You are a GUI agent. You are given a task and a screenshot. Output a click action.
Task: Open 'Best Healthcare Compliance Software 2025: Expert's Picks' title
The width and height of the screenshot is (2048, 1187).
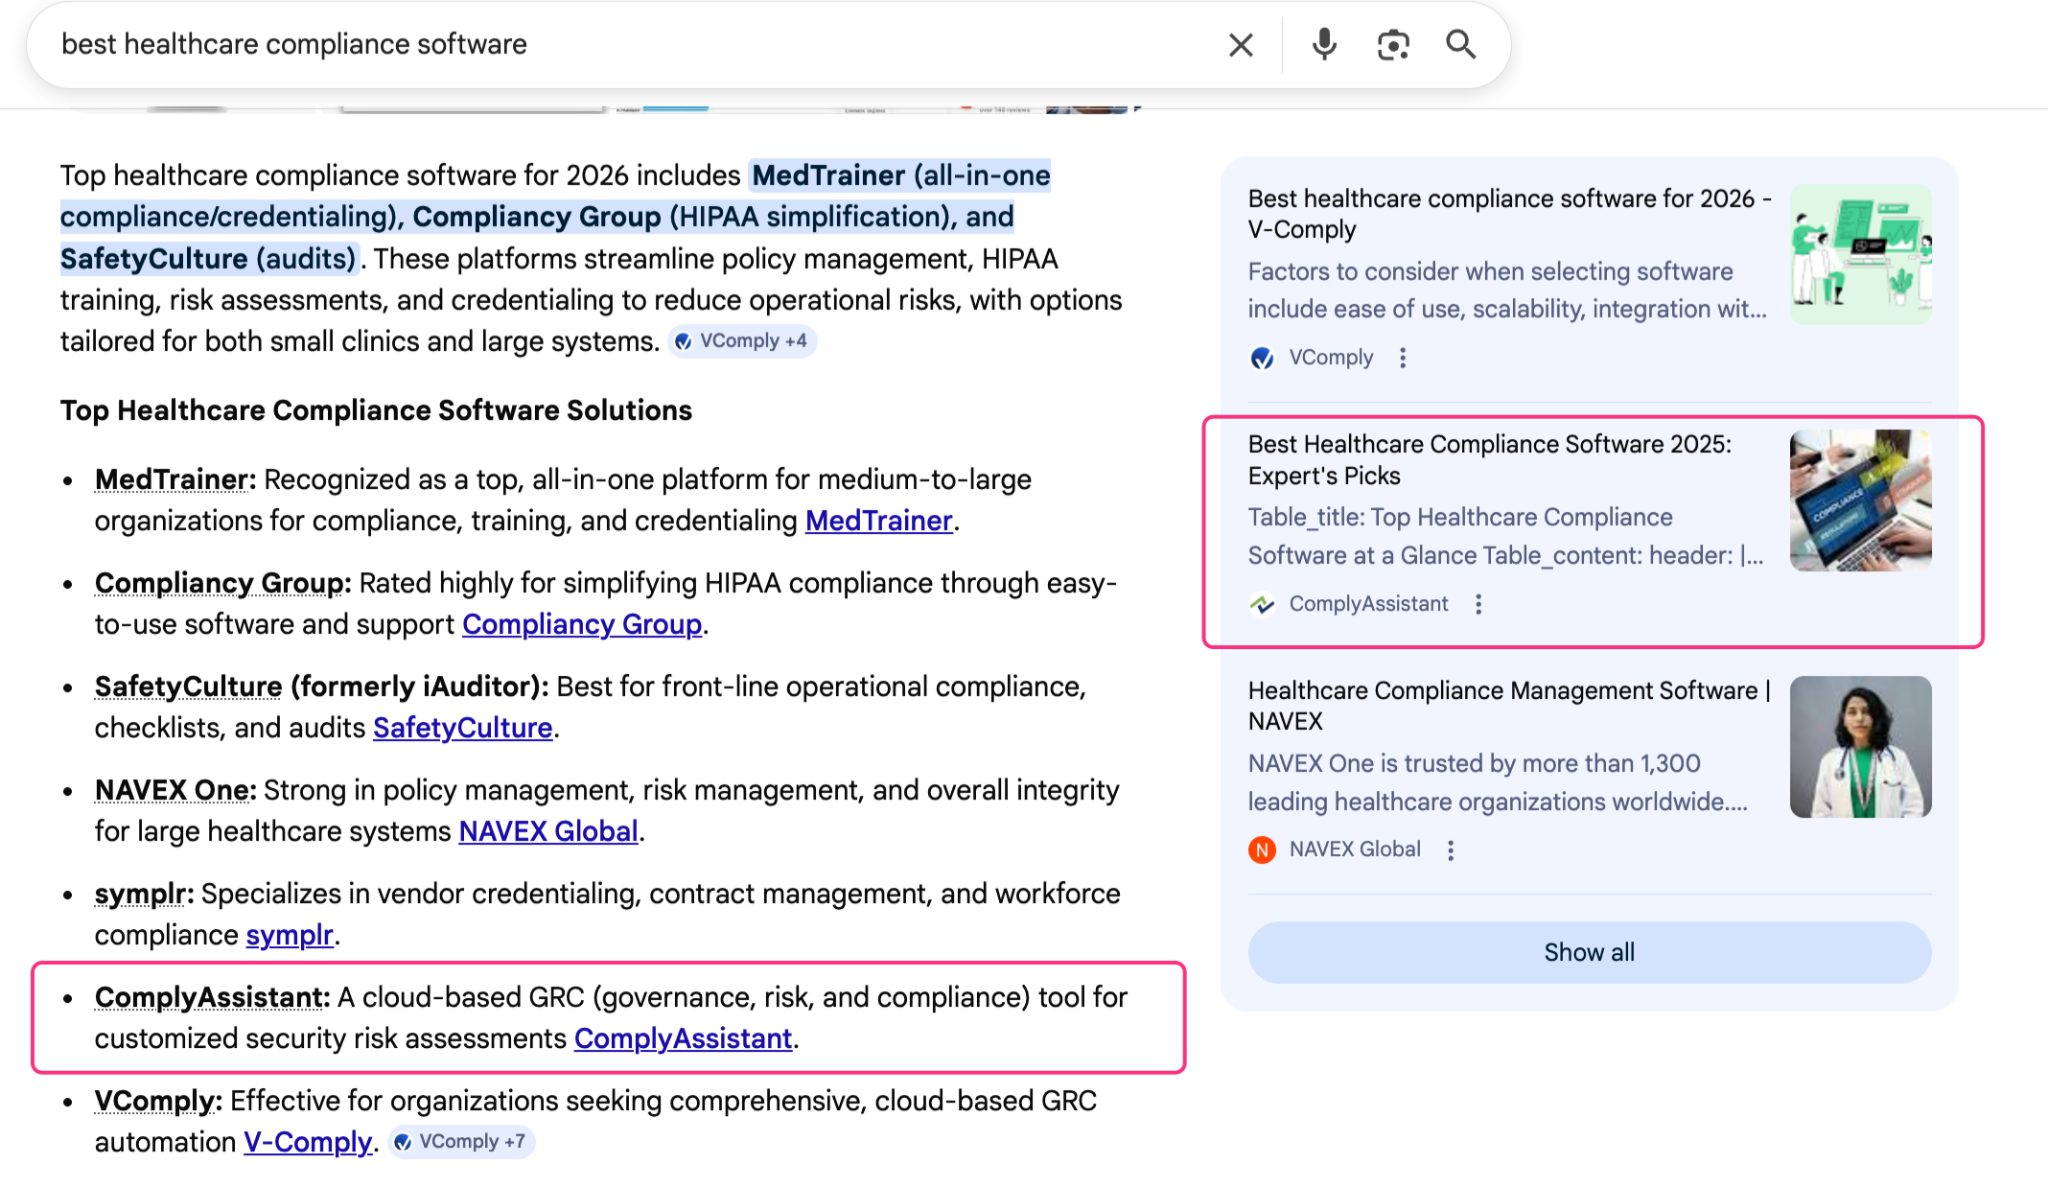[1490, 460]
